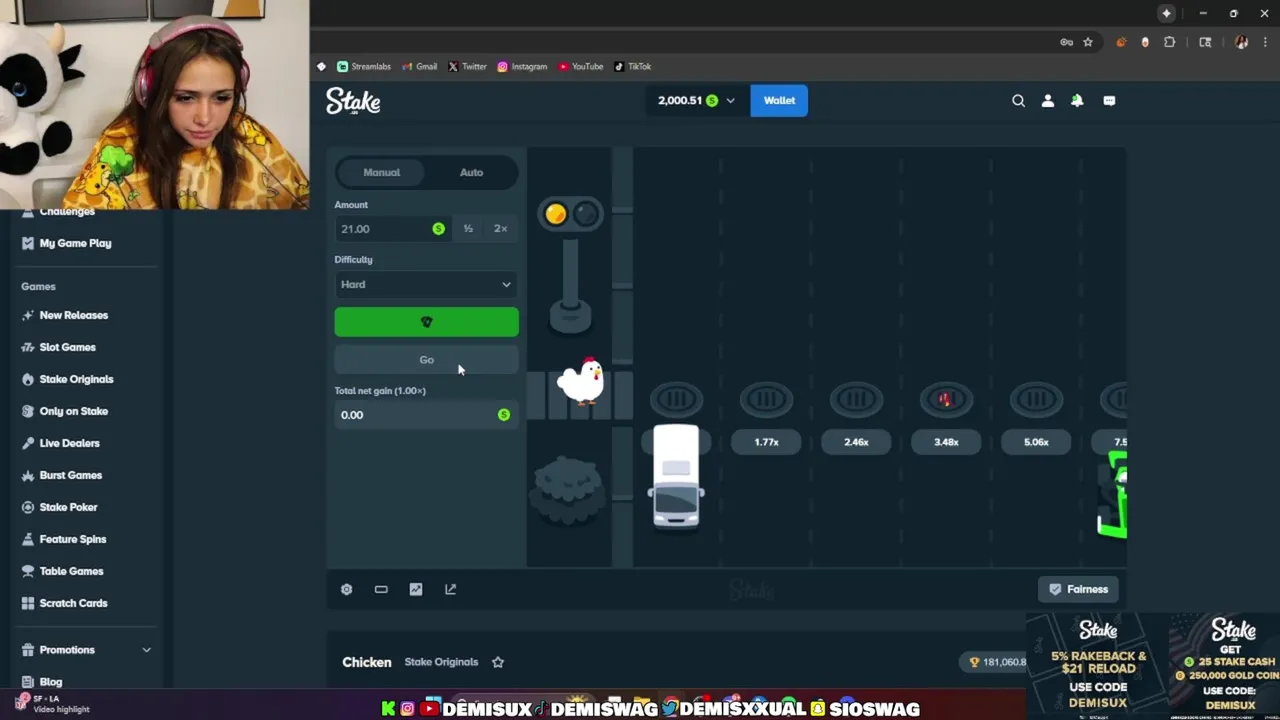Halve the bet with ½ button
Screen dimensions: 1280x720
pos(468,229)
